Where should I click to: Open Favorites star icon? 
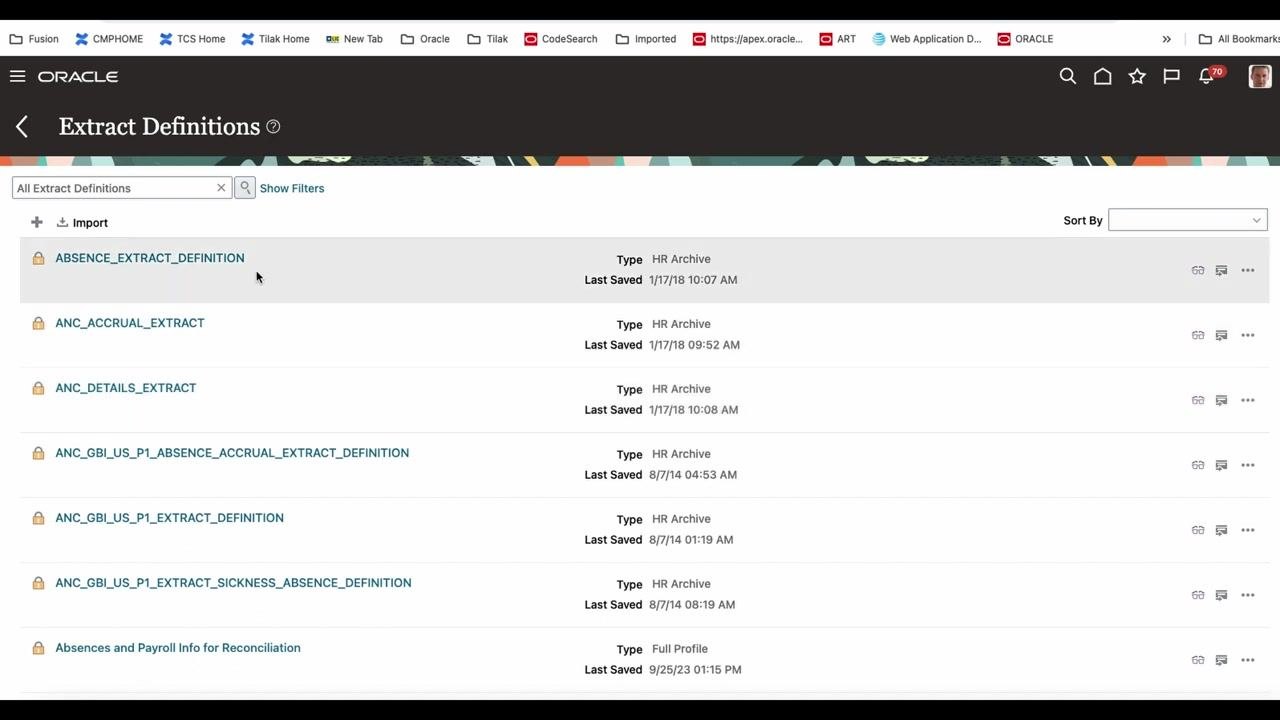[1137, 76]
